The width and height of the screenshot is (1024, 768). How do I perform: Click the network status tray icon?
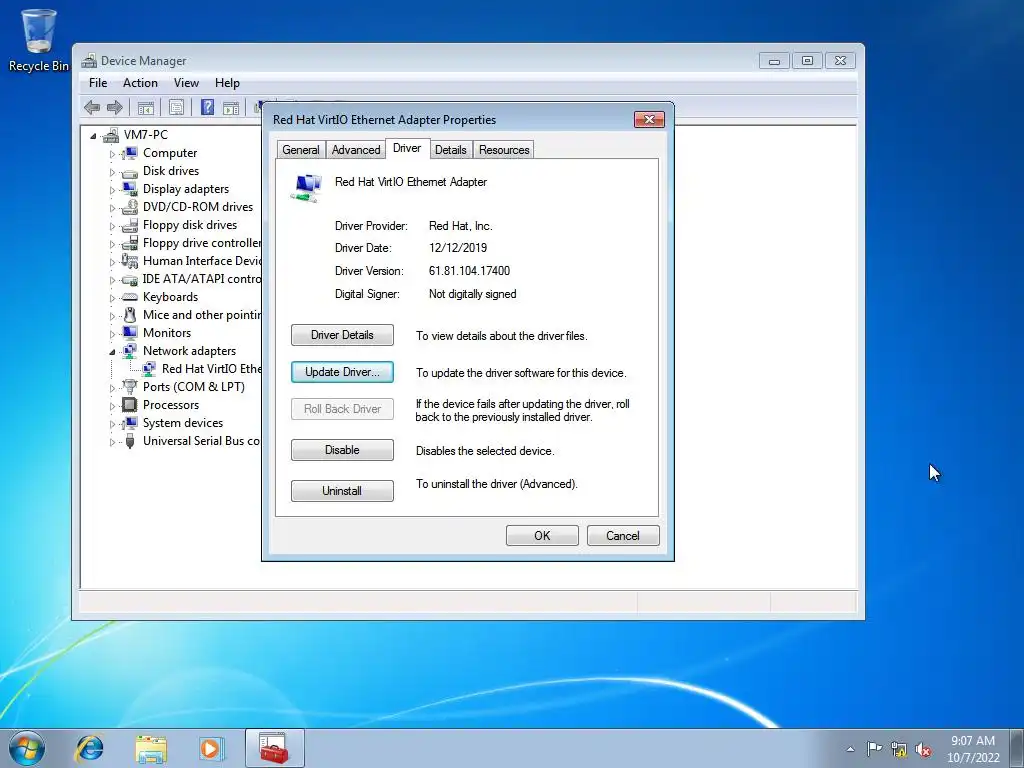pyautogui.click(x=899, y=749)
